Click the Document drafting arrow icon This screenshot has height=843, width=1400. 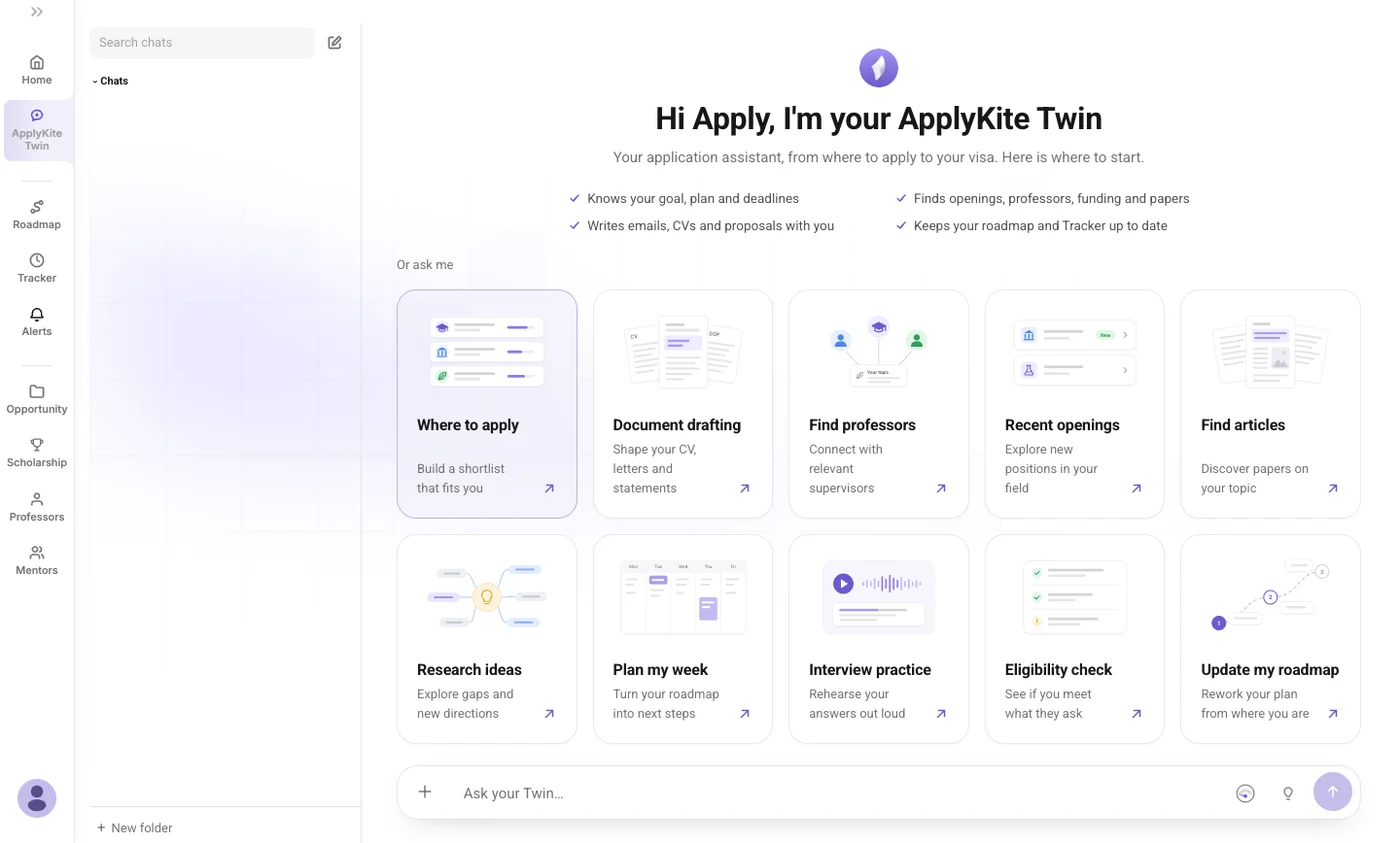point(745,489)
